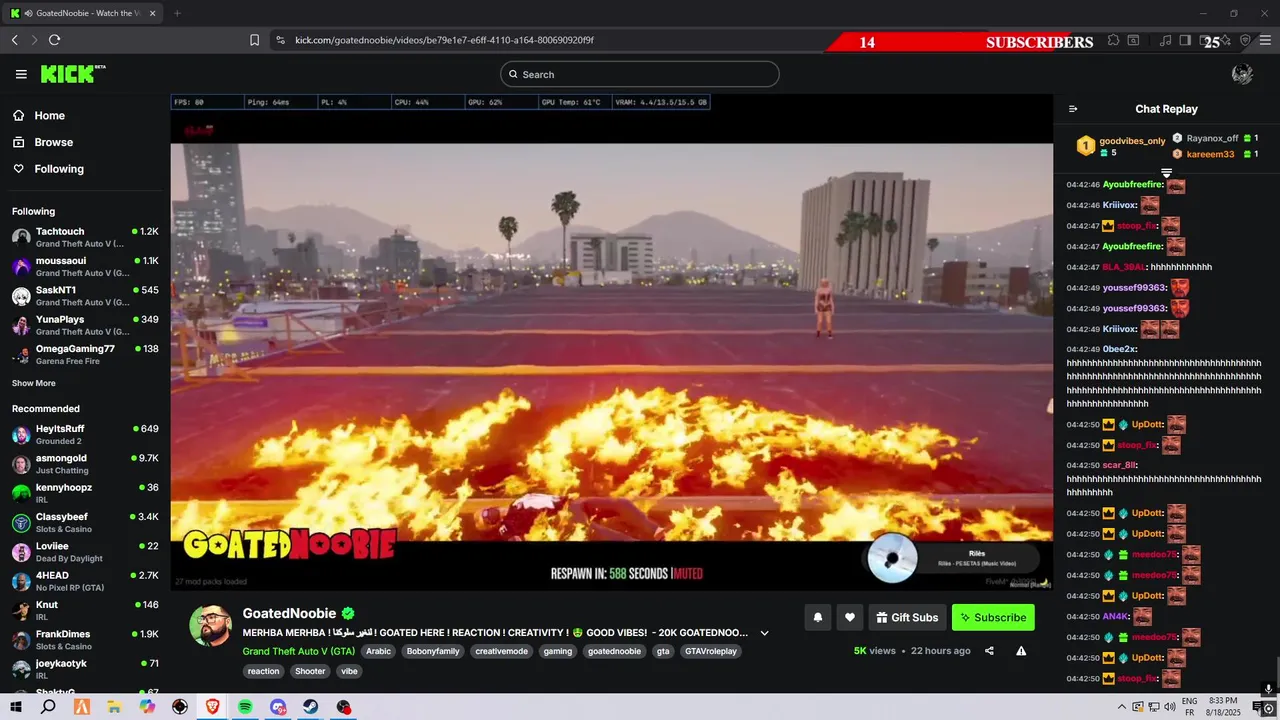The width and height of the screenshot is (1280, 720).
Task: Click username Obee2x in chat
Action: (1119, 349)
